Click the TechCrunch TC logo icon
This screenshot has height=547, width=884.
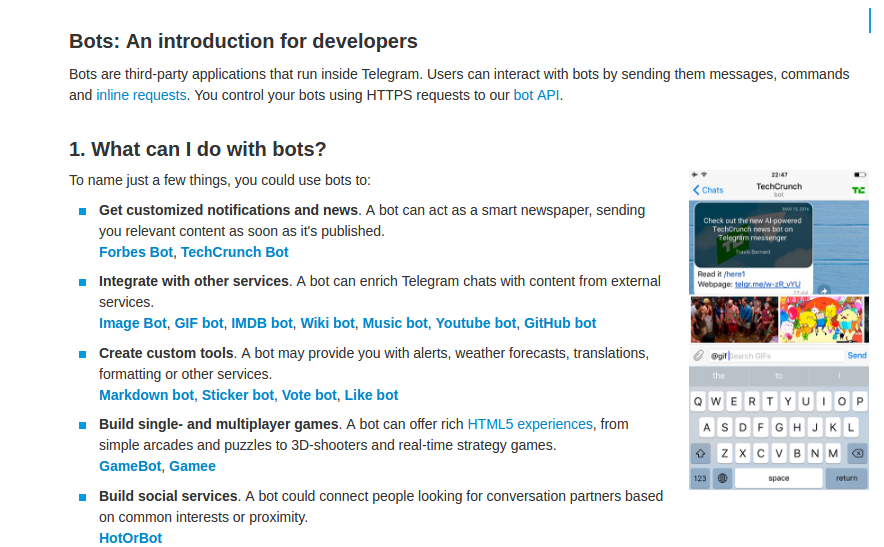(858, 190)
